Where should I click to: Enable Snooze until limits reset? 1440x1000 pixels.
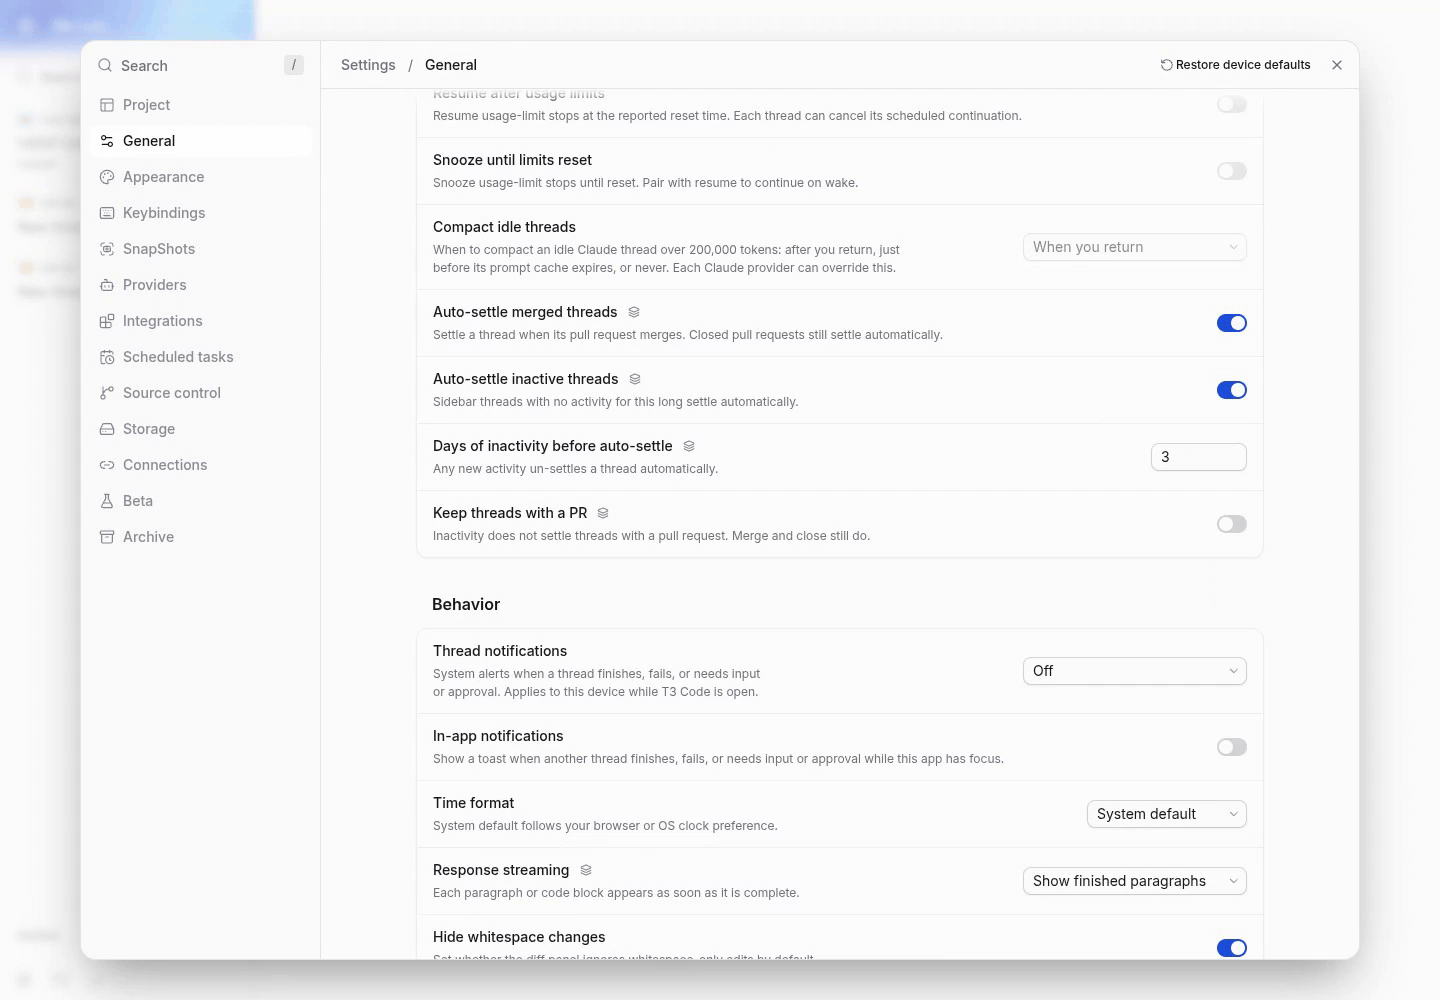click(1232, 171)
